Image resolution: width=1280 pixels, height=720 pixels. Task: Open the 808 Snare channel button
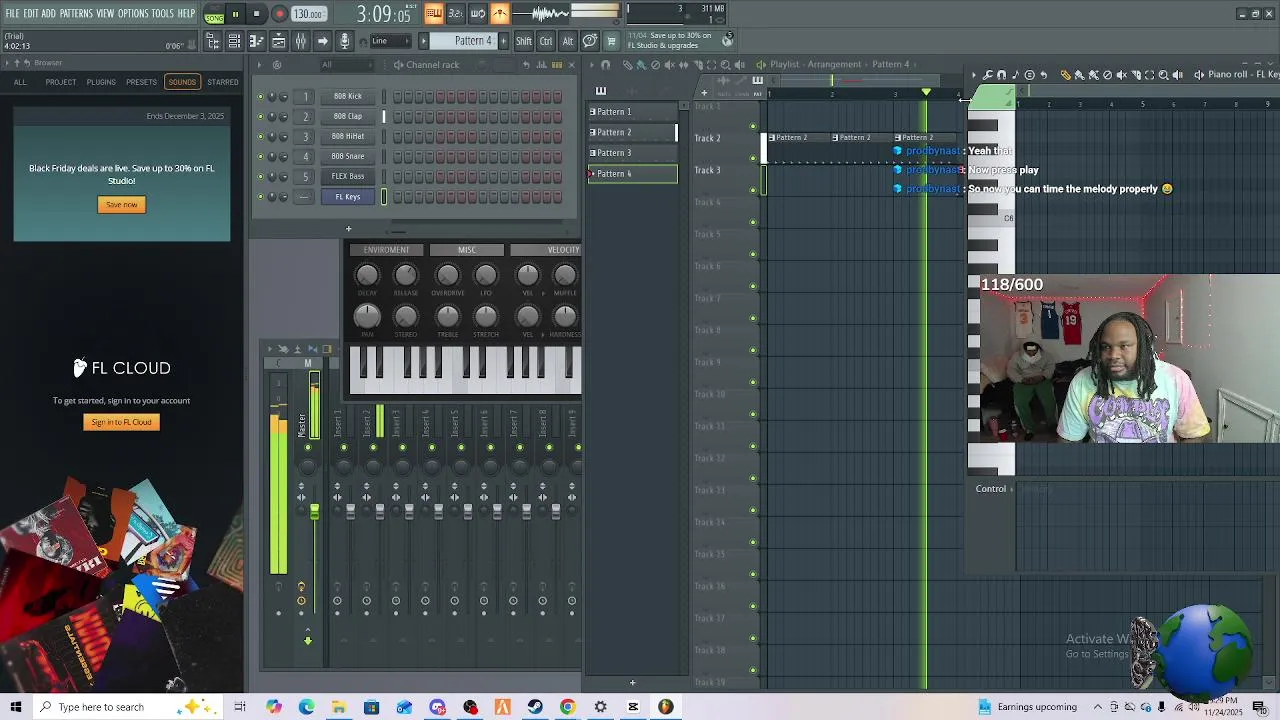point(348,157)
